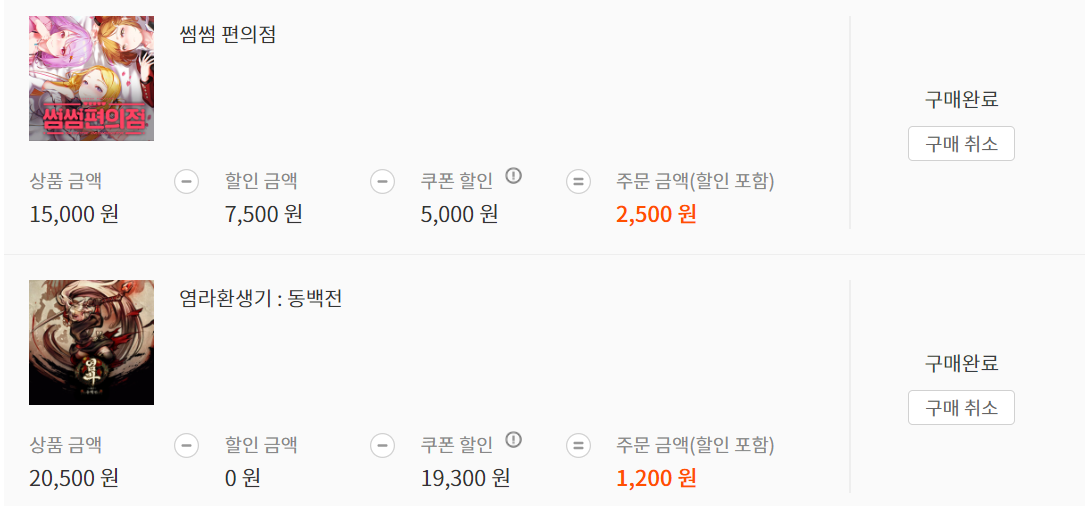Click the 19,300 원 coupon discount value
The image size is (1085, 506).
[465, 478]
